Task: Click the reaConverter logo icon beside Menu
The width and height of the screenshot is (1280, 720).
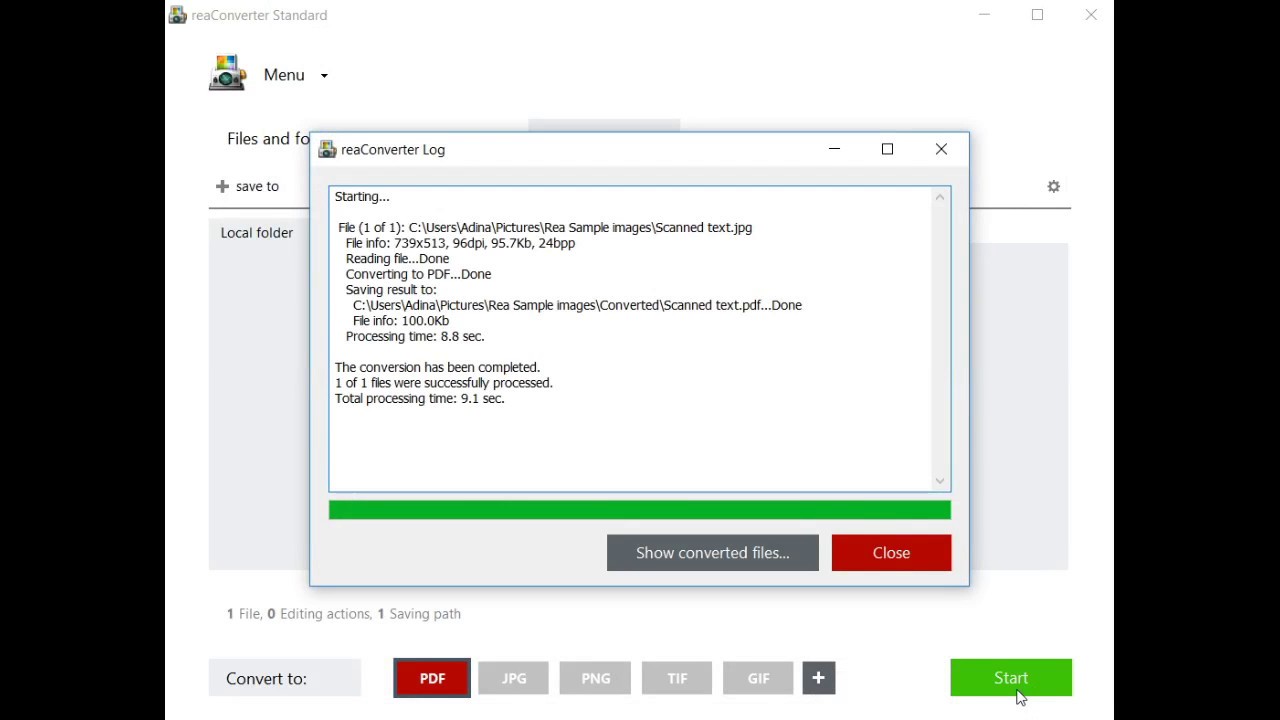Action: (227, 74)
